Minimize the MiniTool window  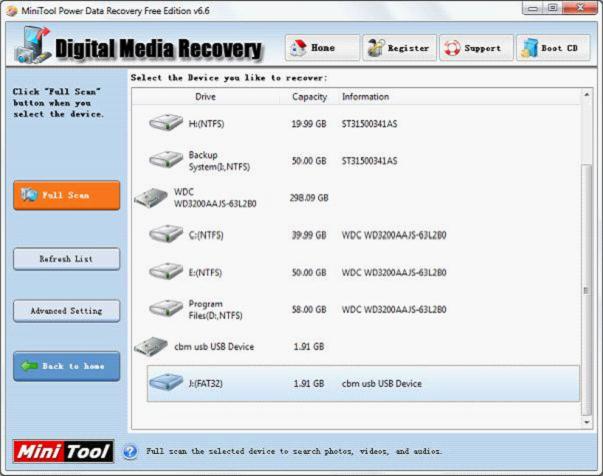click(x=533, y=8)
